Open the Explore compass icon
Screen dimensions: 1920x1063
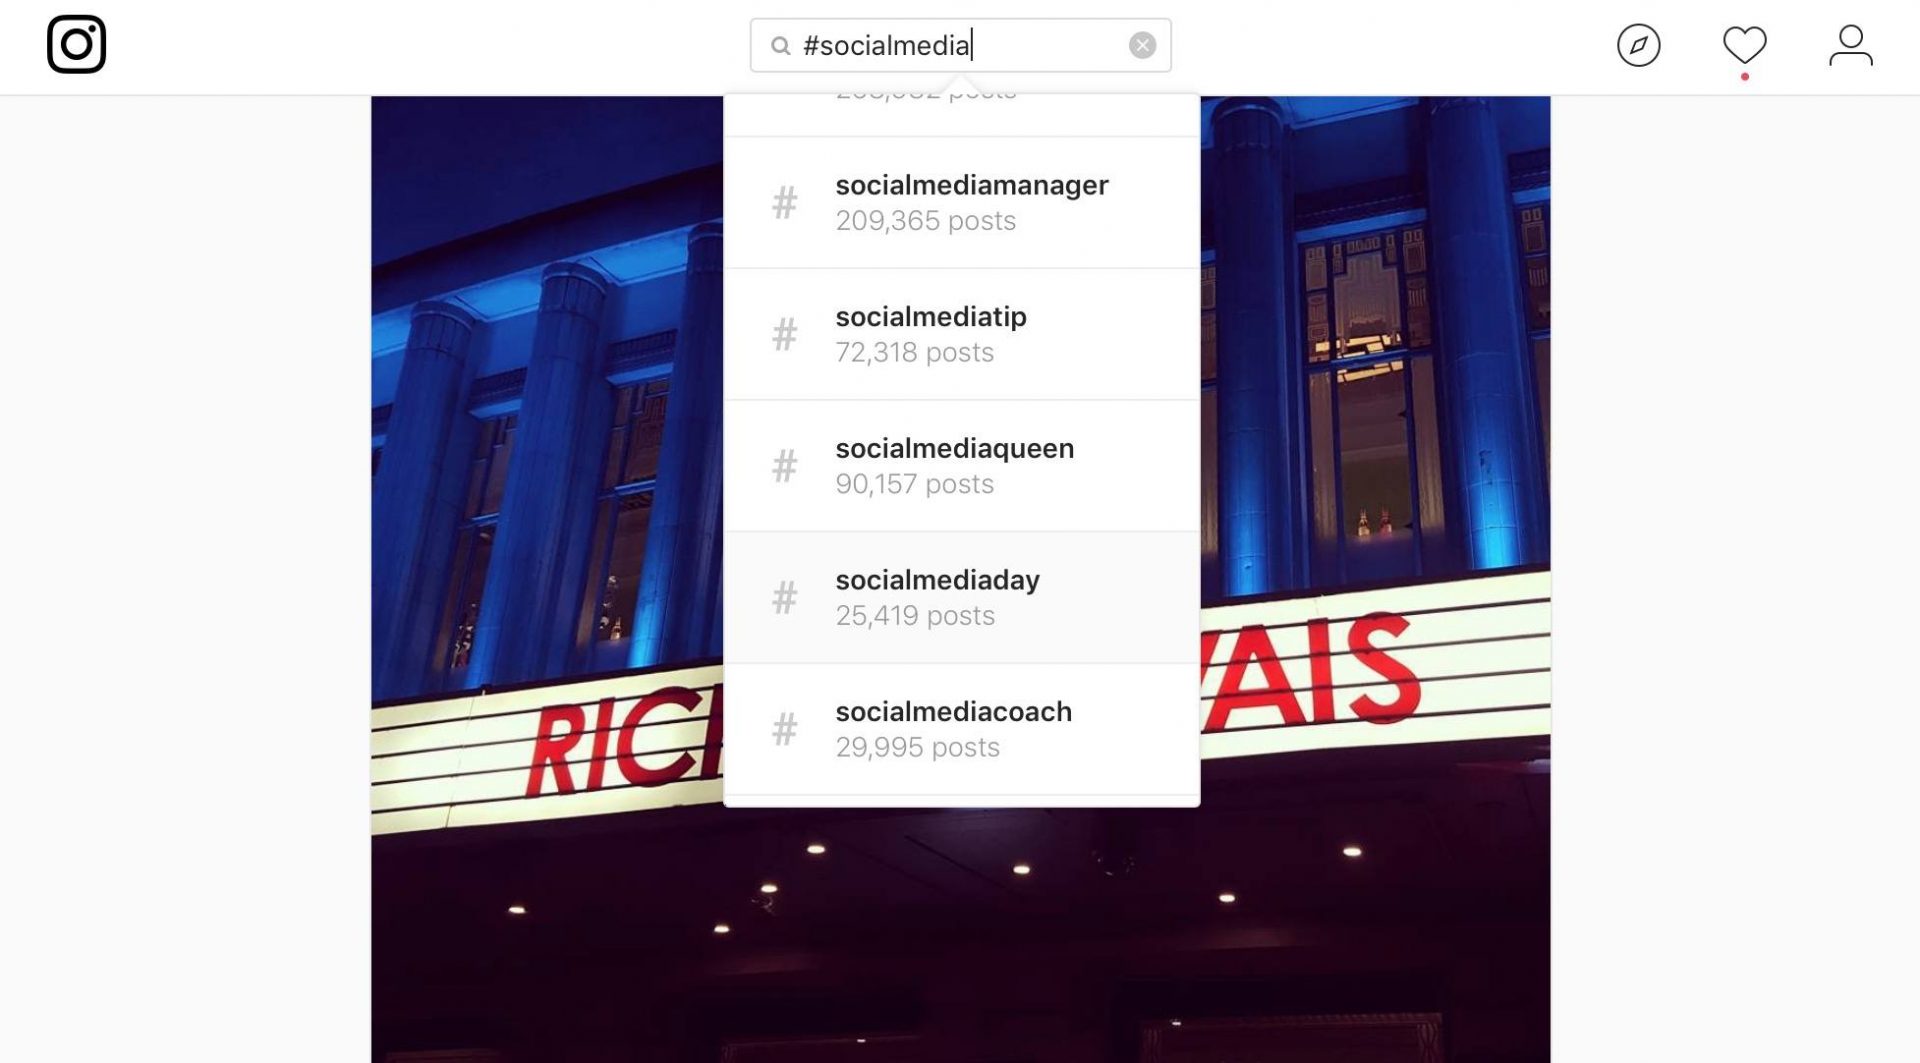click(1638, 45)
